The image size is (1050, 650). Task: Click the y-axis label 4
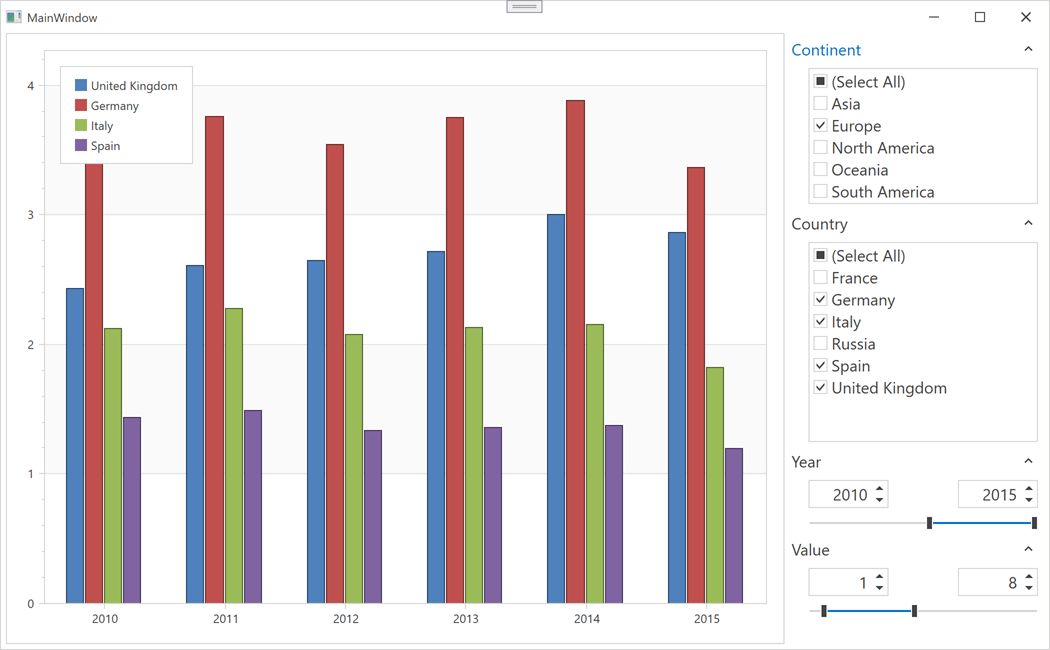30,86
